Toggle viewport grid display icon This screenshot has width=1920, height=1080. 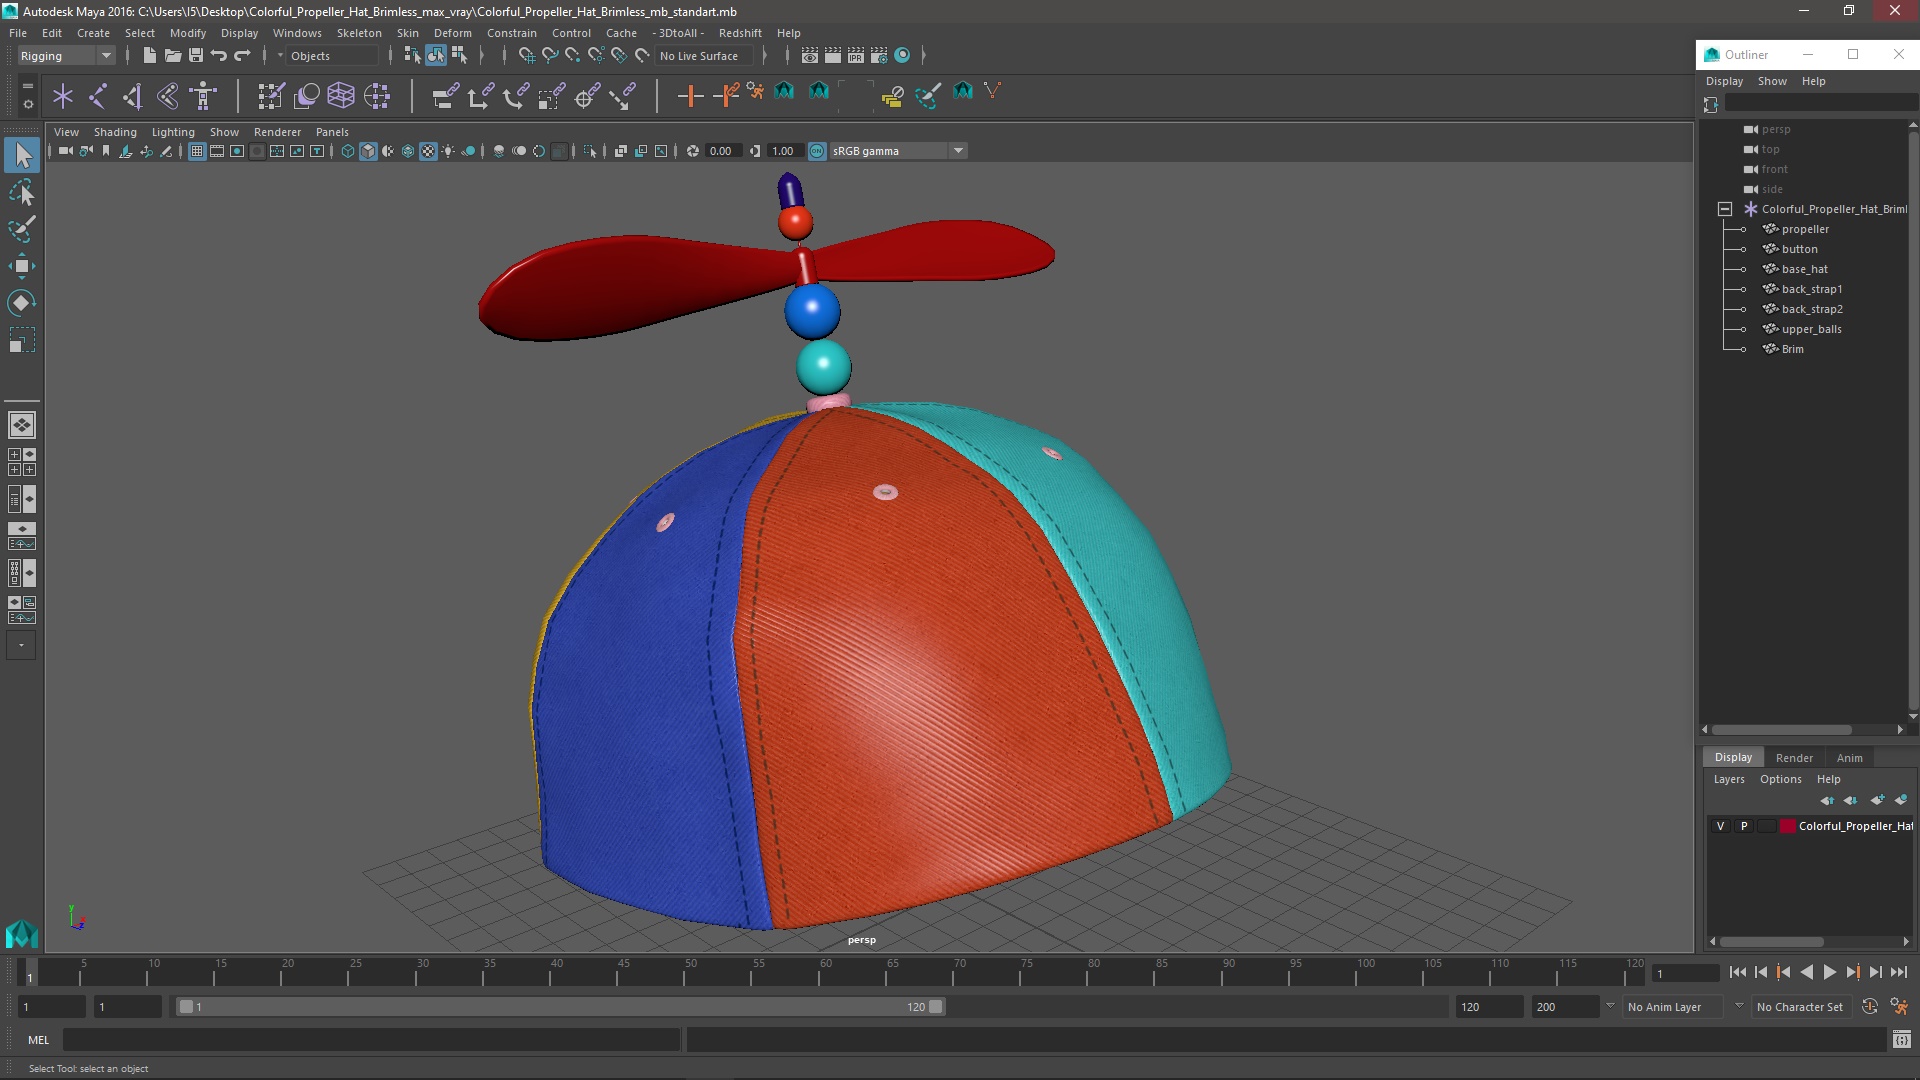(197, 151)
